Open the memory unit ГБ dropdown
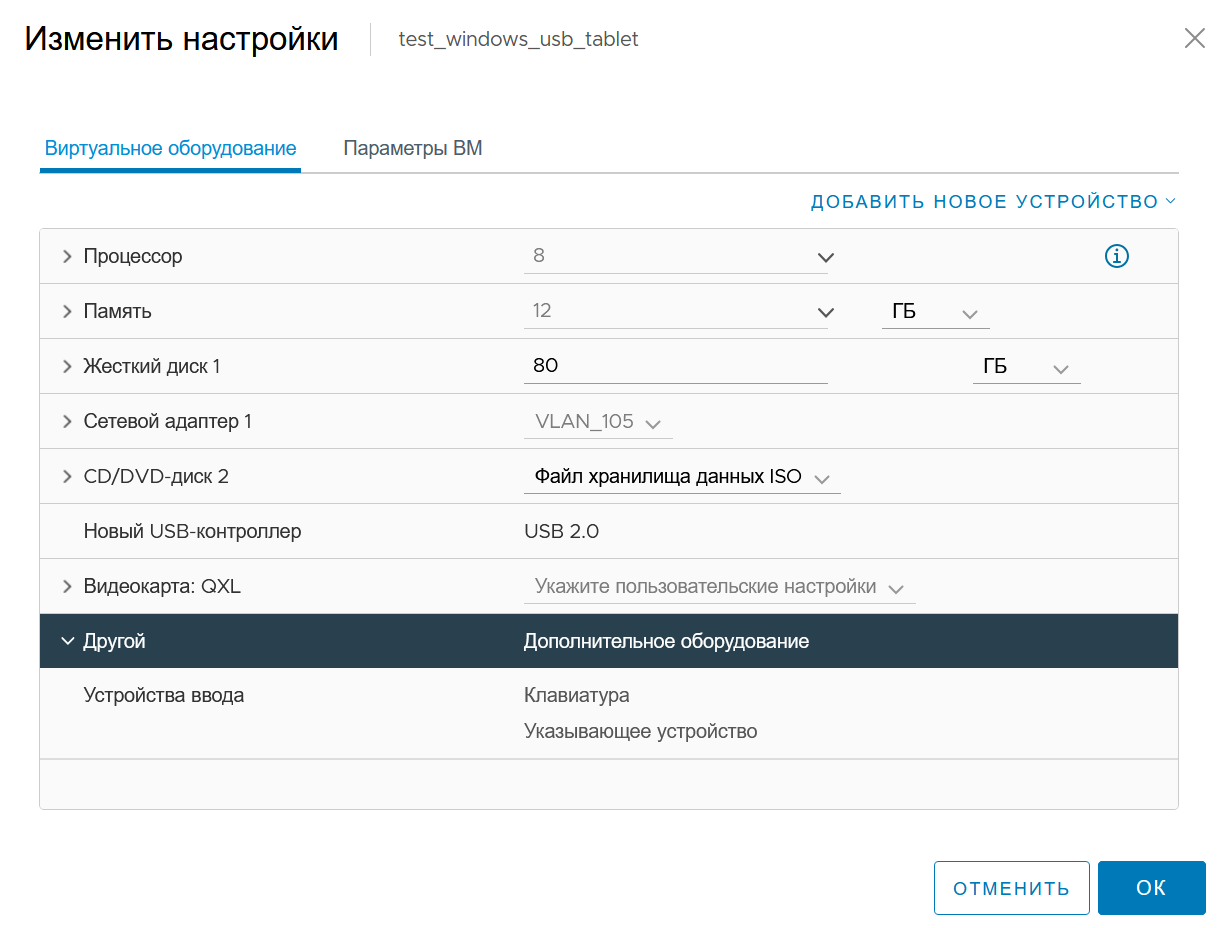 tap(935, 312)
